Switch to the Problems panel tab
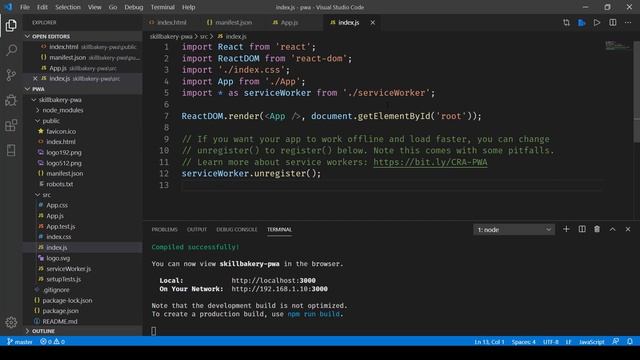640x360 pixels. (164, 230)
